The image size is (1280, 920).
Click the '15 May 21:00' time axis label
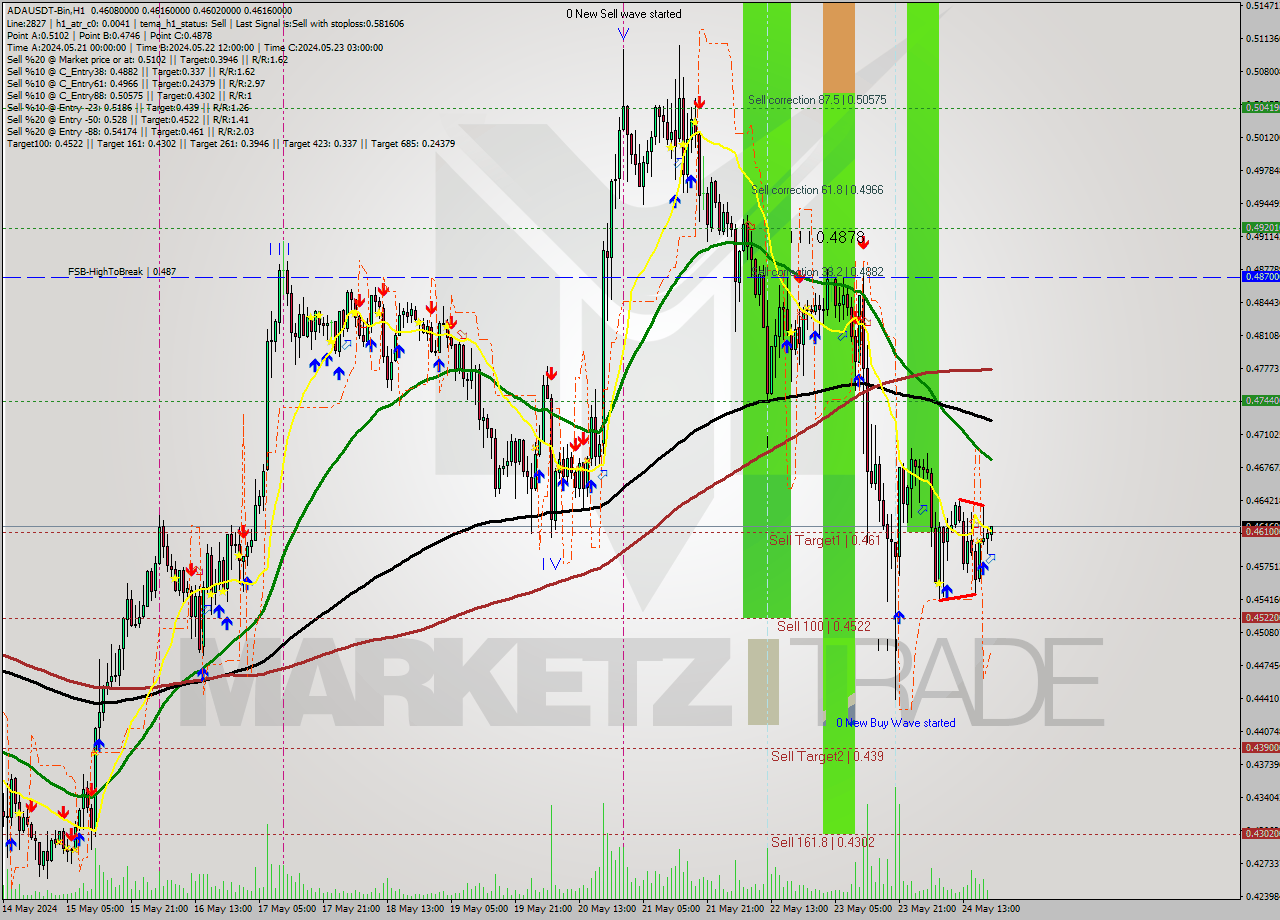tap(160, 909)
